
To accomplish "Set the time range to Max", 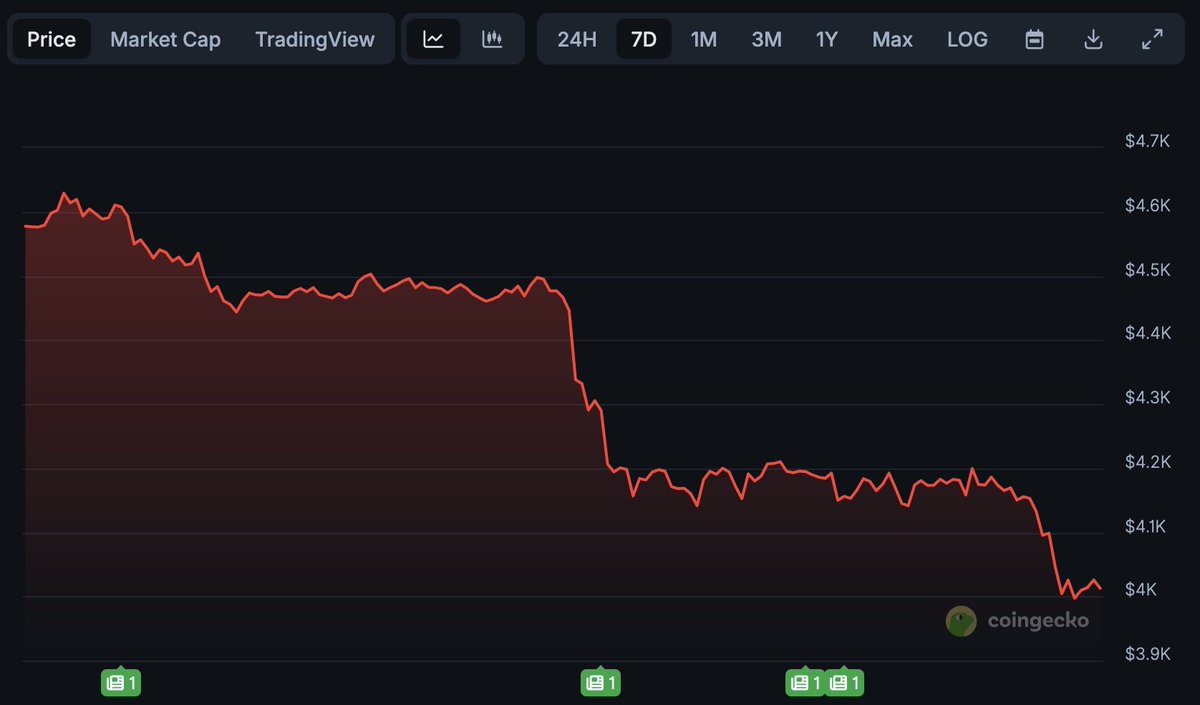I will pyautogui.click(x=892, y=39).
